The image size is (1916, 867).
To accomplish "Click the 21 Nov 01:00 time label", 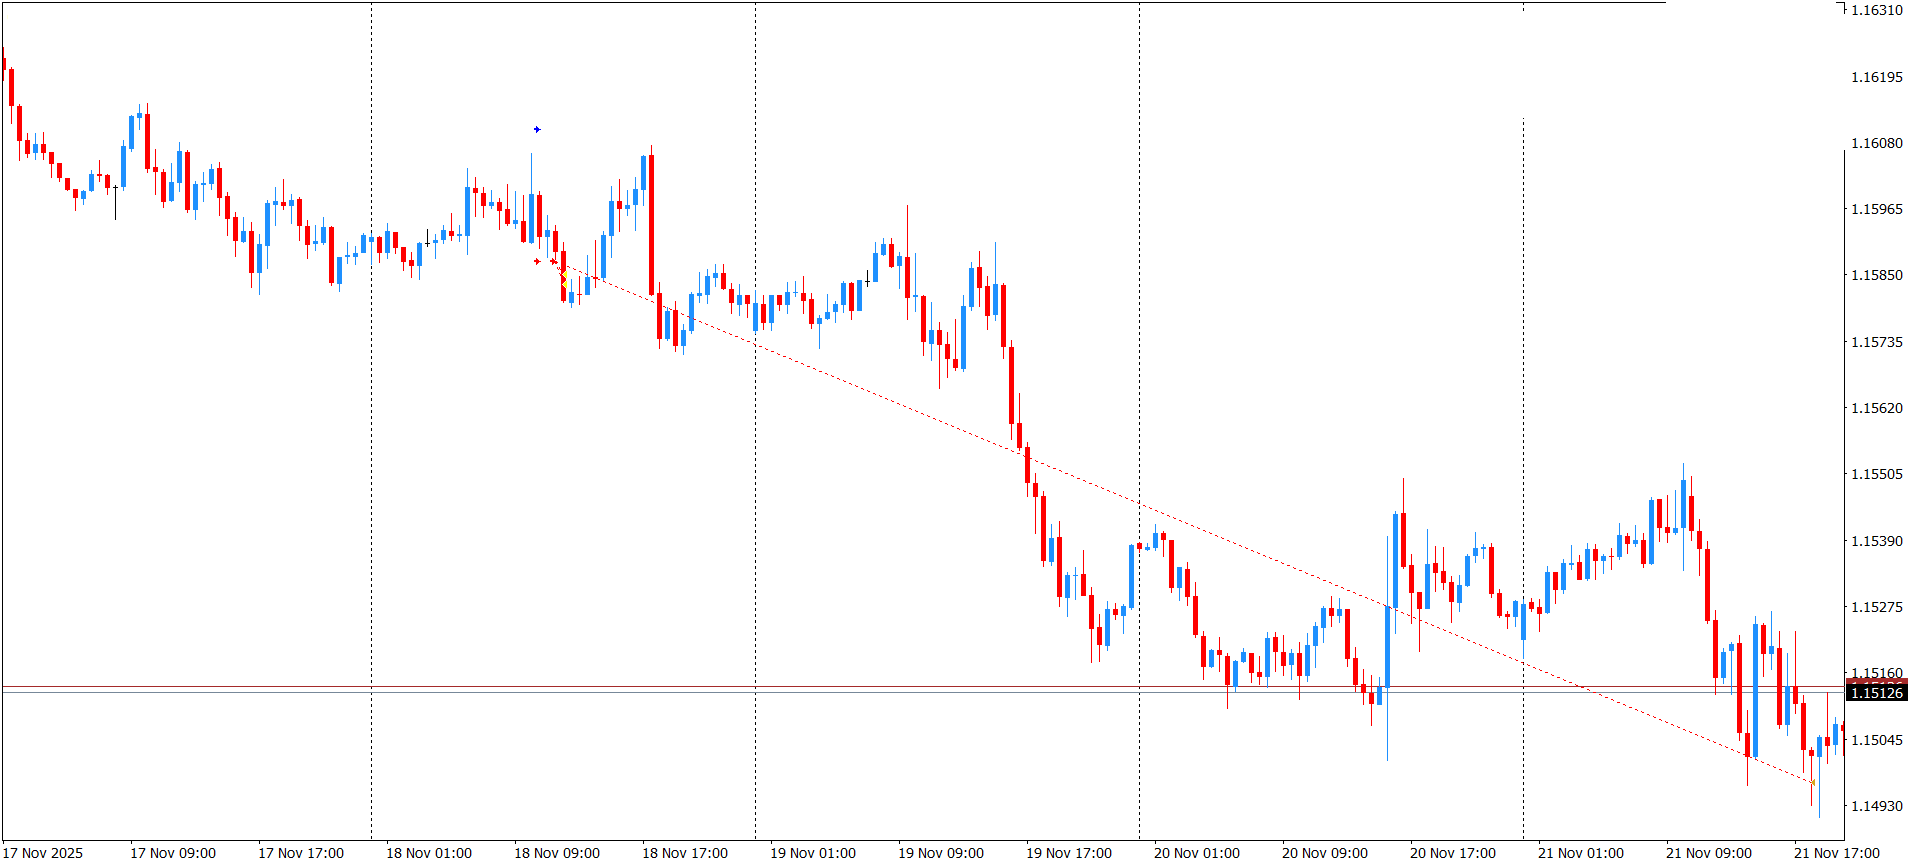I will point(1581,853).
